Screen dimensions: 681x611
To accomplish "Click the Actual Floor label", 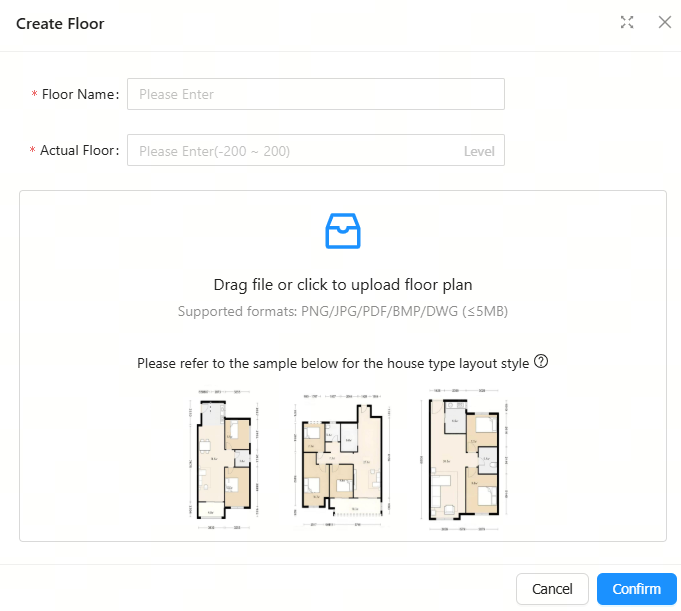I will click(x=79, y=150).
